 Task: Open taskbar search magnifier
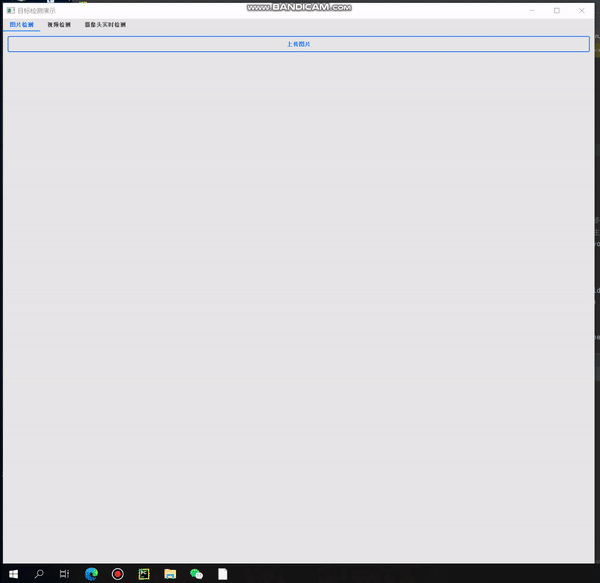pyautogui.click(x=39, y=574)
